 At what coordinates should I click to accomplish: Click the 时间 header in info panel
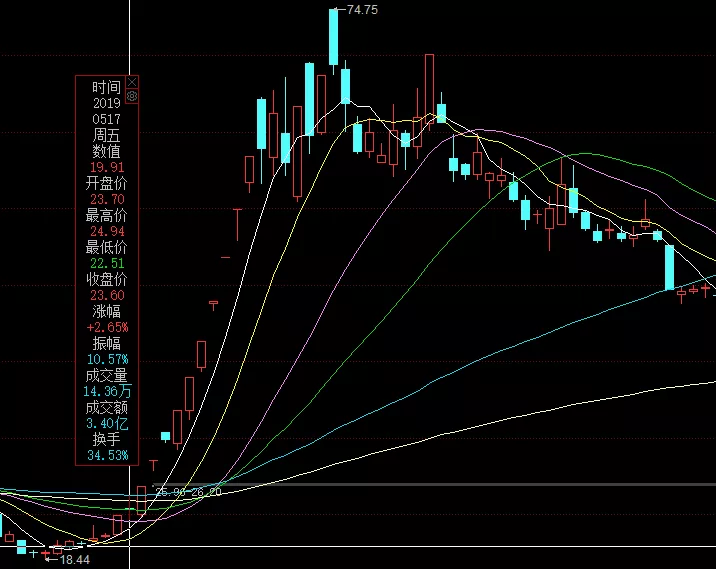106,87
